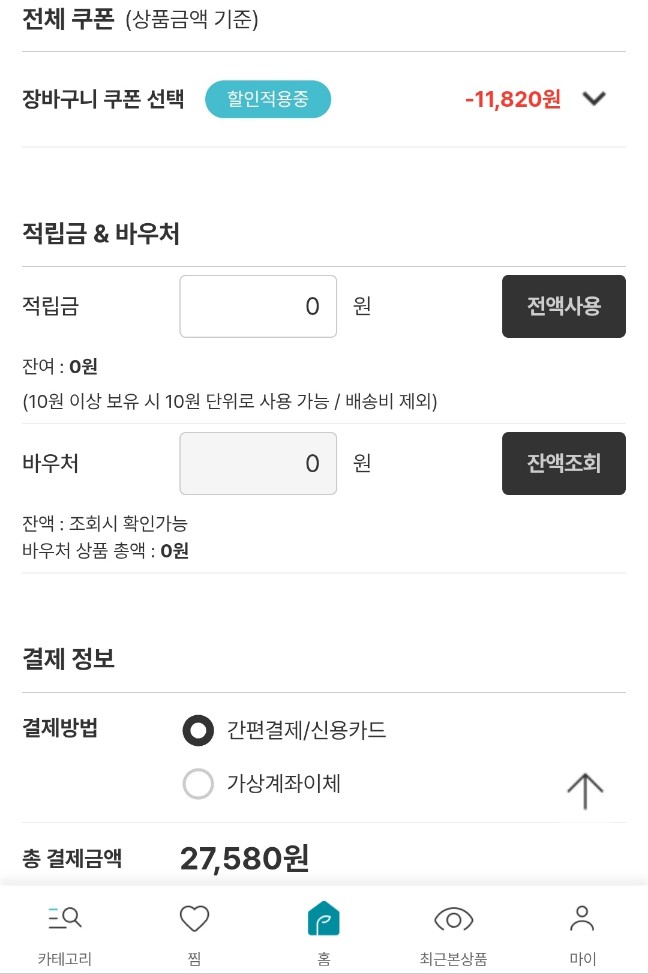Click the 잔액조회 button
Viewport: 648px width, 974px height.
[564, 463]
